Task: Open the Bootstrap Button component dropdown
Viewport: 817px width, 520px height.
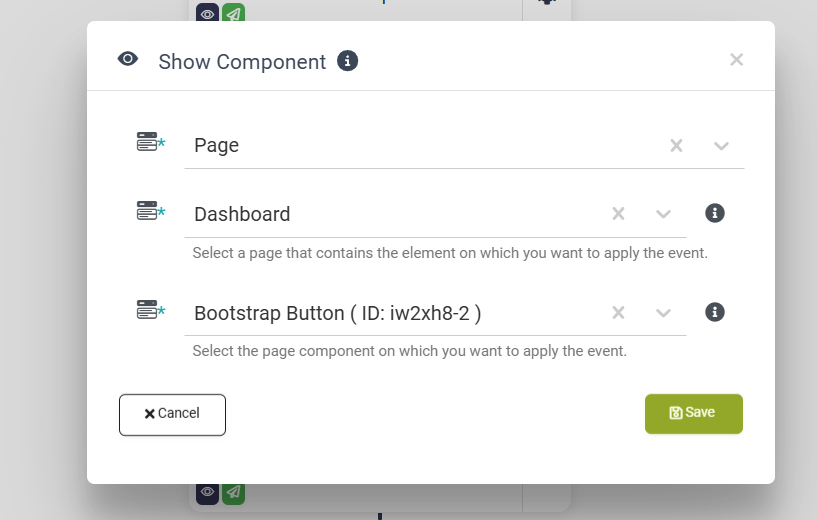Action: 663,313
